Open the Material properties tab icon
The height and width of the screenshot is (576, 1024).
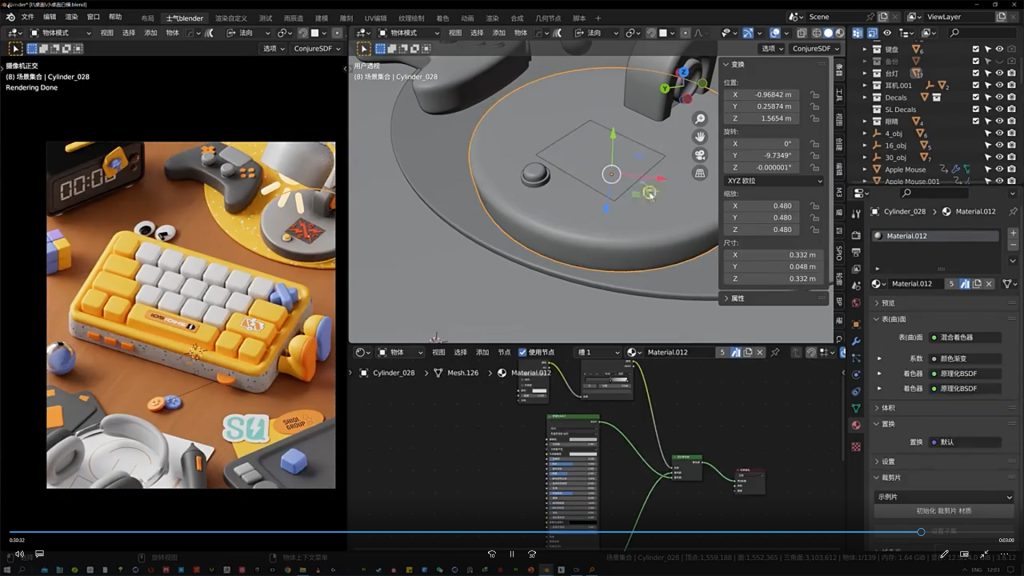(856, 425)
